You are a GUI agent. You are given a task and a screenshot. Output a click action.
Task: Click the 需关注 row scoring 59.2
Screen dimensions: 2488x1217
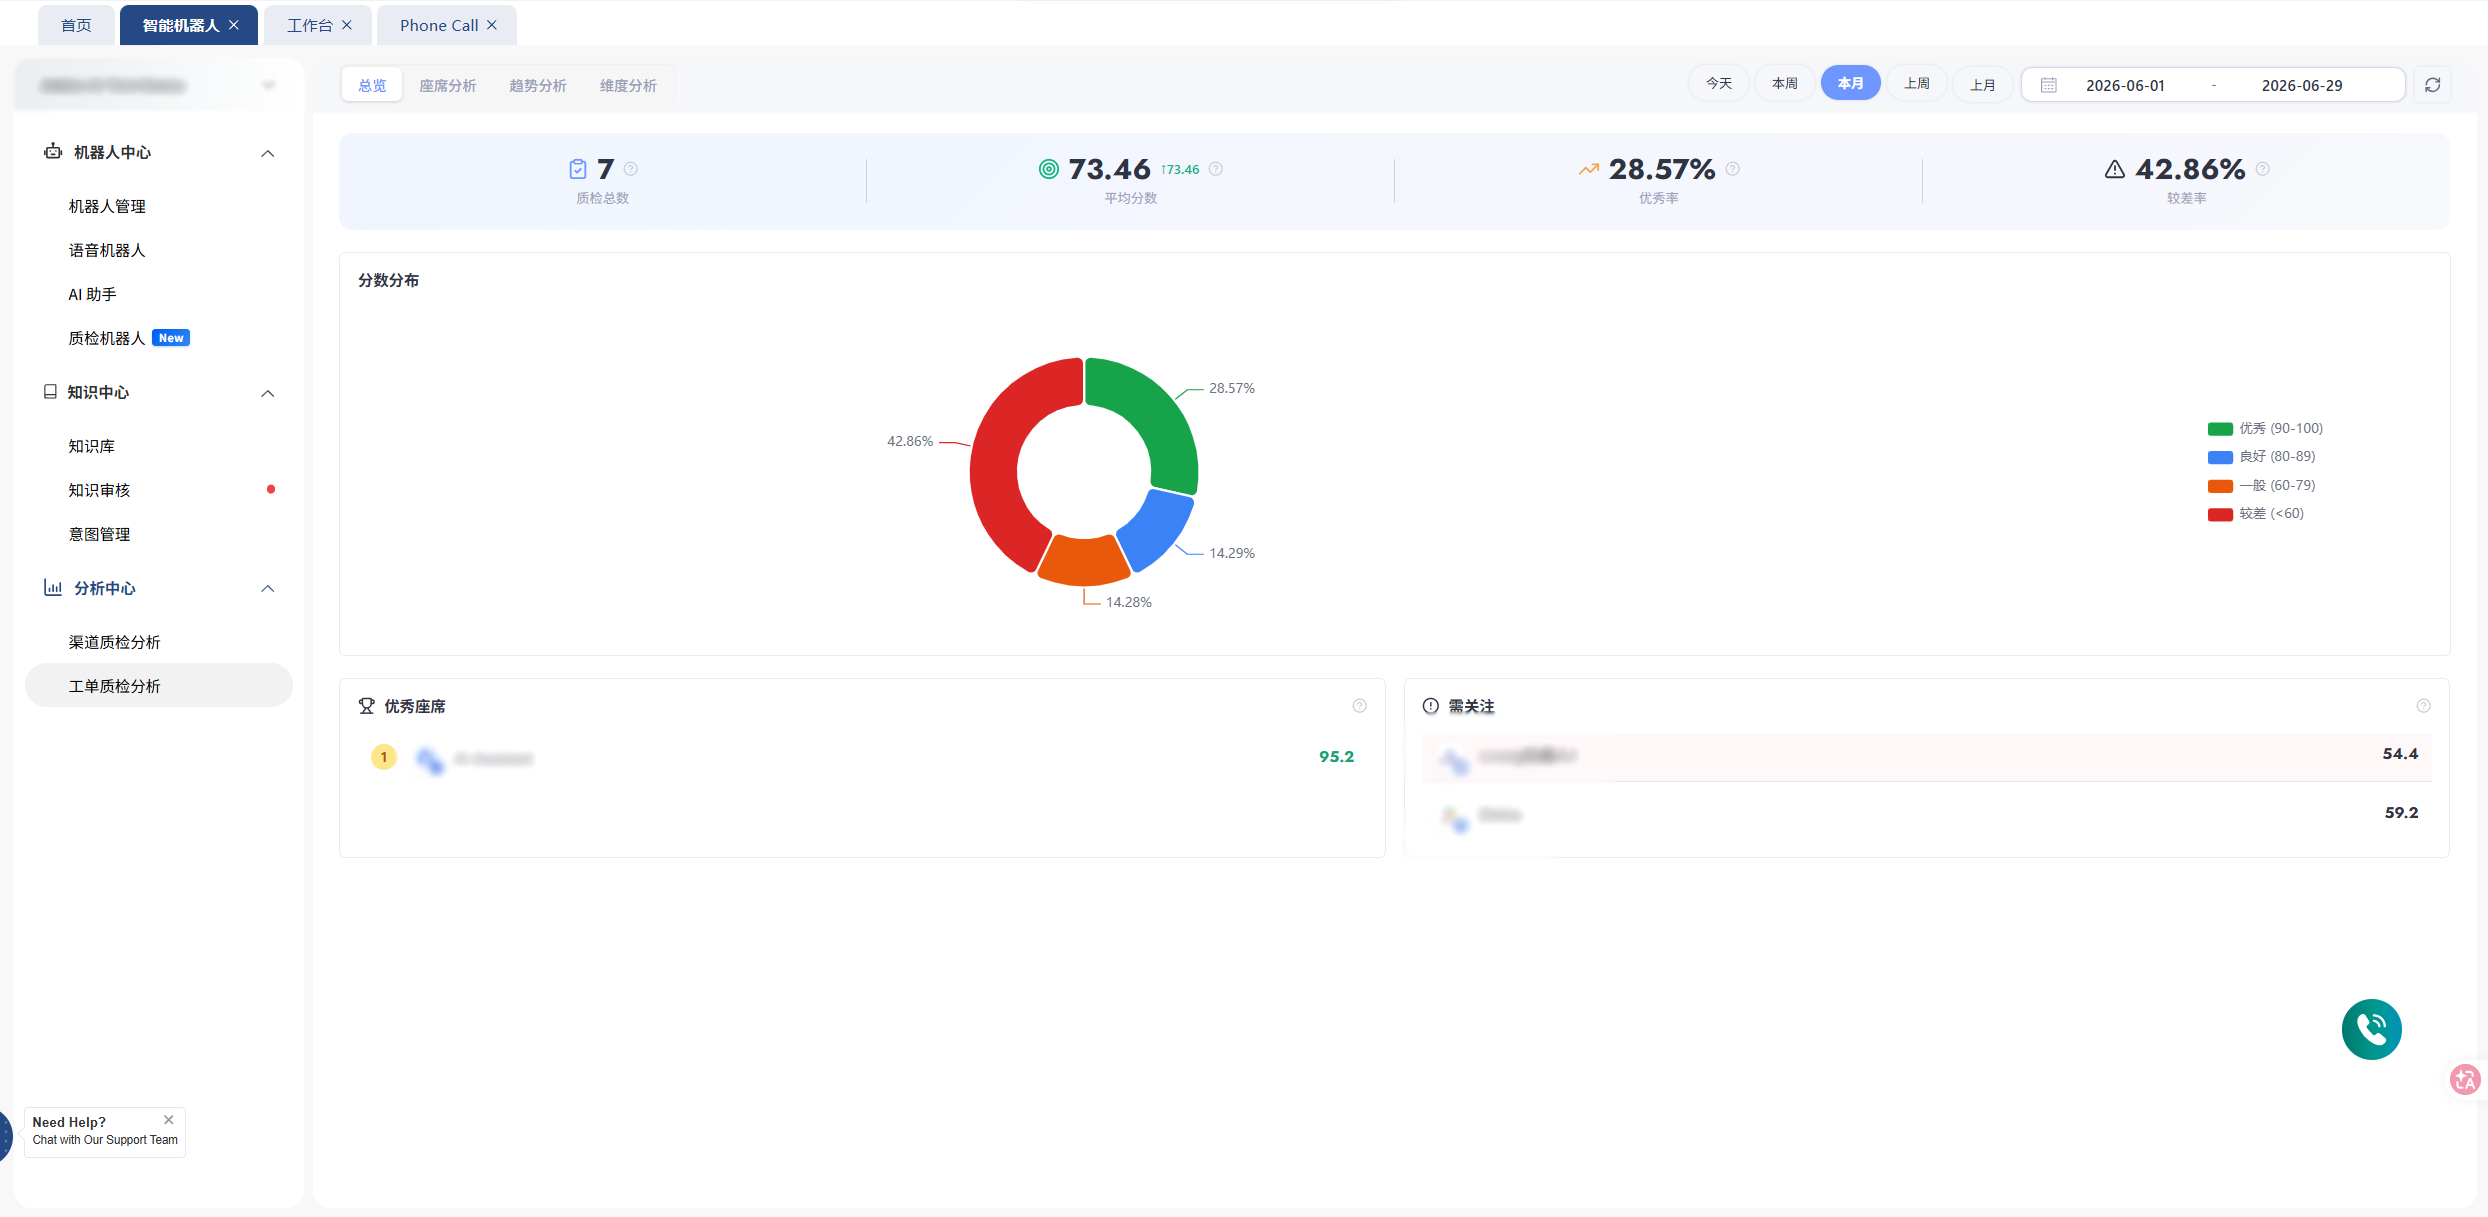coord(1926,814)
